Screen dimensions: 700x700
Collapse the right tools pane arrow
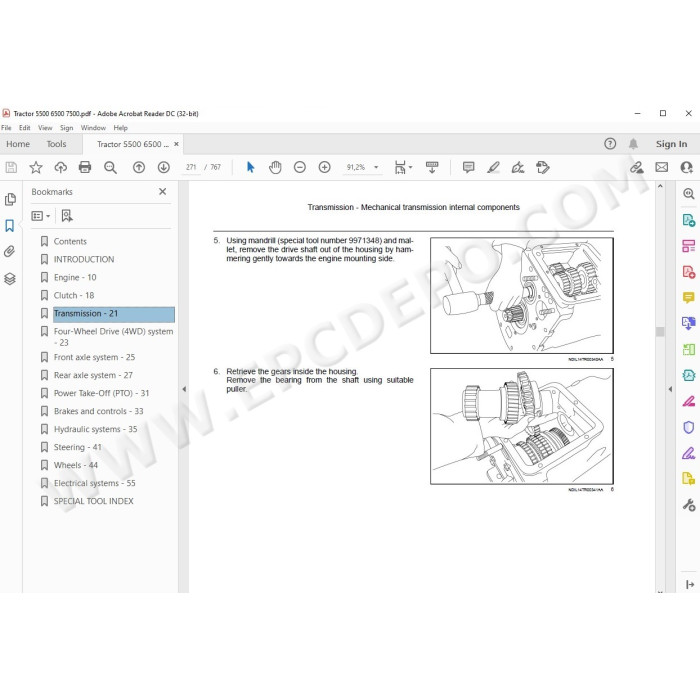pyautogui.click(x=670, y=389)
